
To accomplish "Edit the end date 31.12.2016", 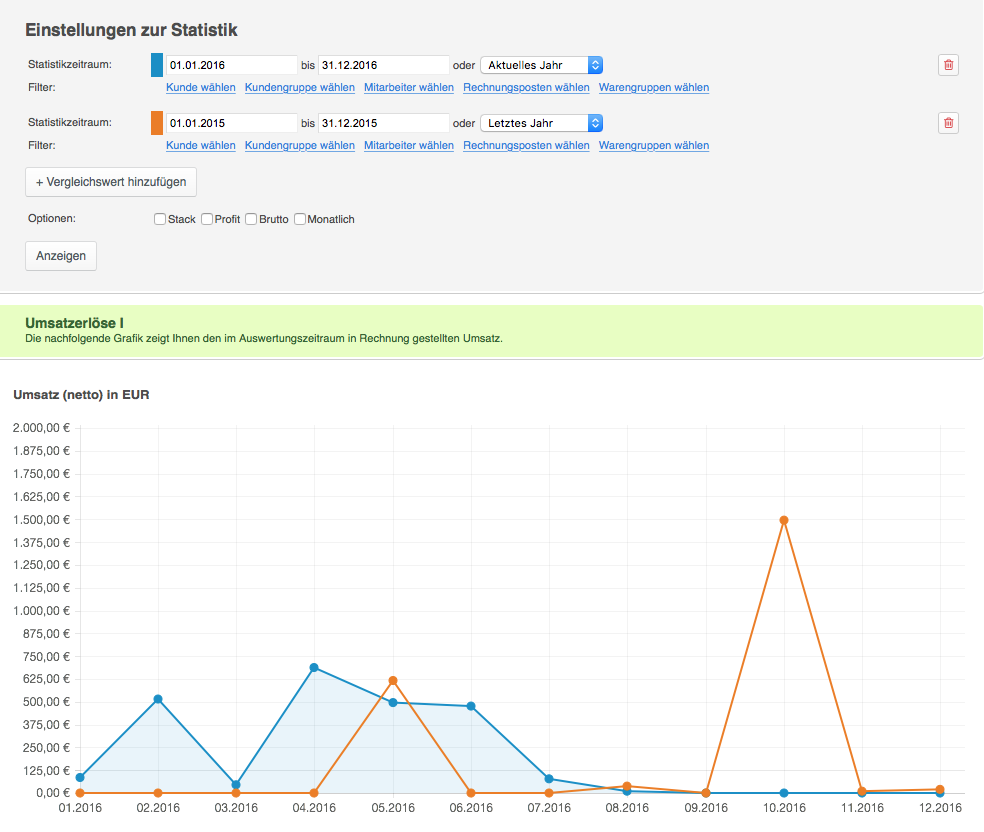I will [383, 65].
